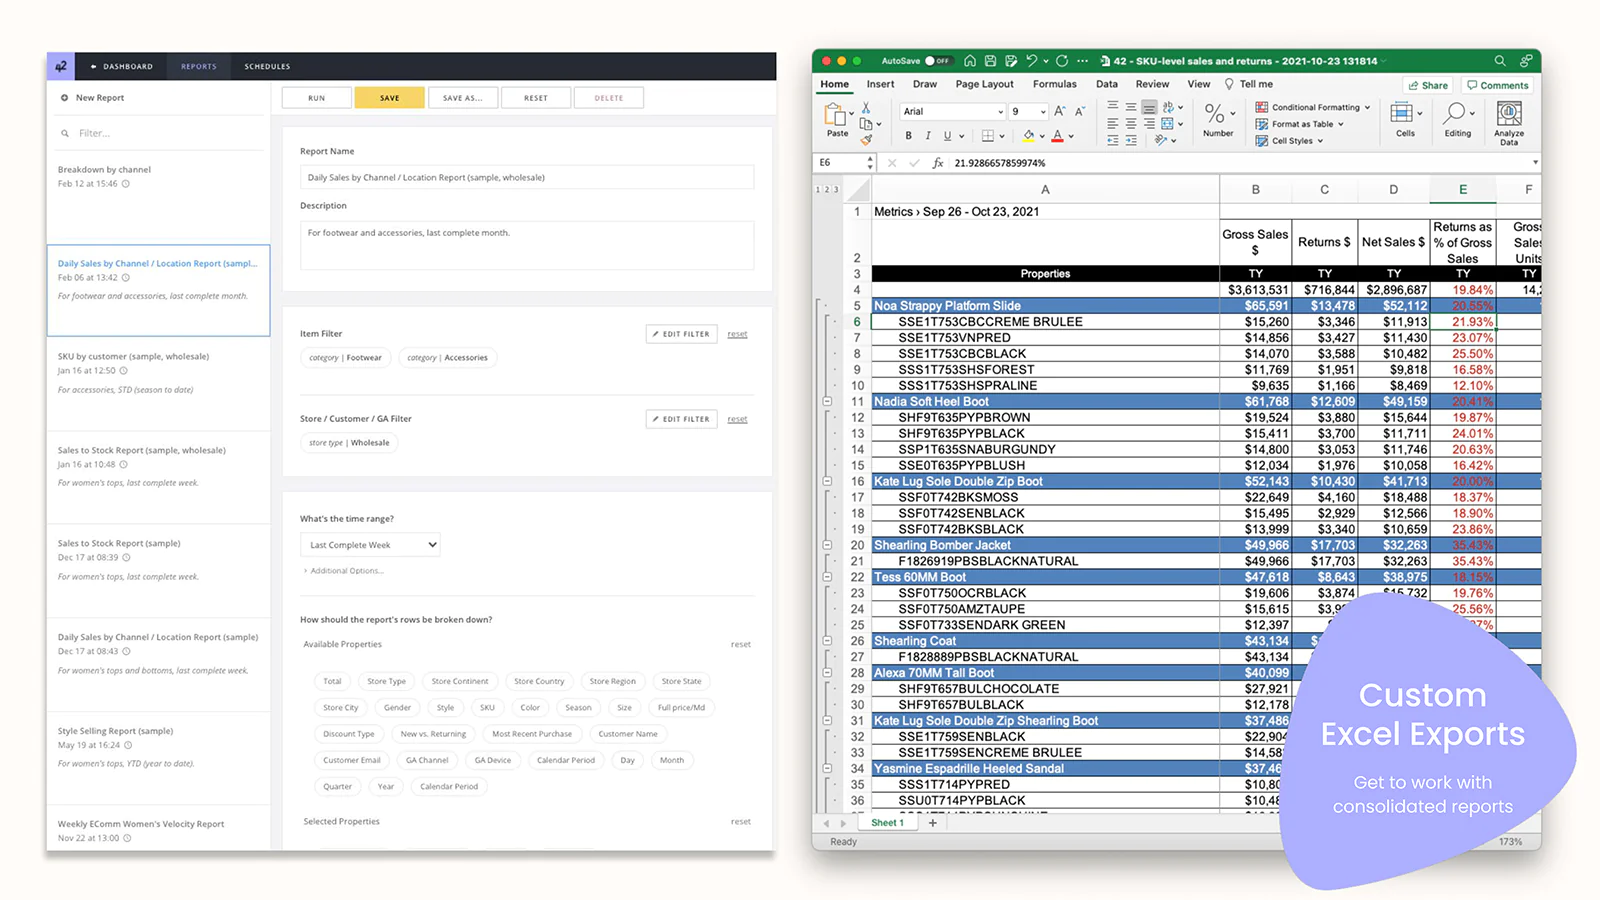Screen dimensions: 1600x900
Task: Open the Formulas ribbon tab
Action: pyautogui.click(x=1055, y=84)
